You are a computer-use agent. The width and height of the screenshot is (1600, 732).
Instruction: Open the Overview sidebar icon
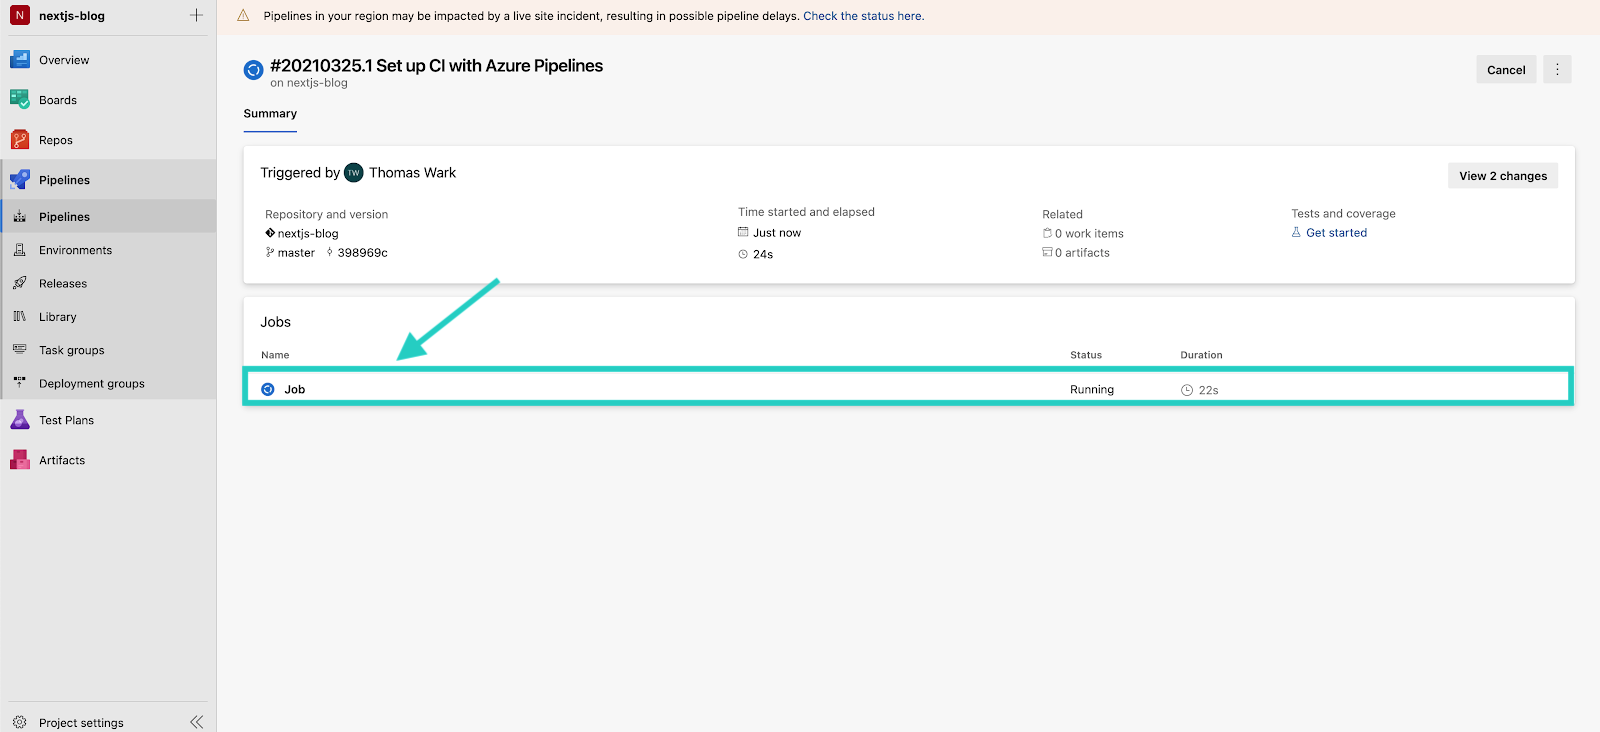pyautogui.click(x=20, y=60)
